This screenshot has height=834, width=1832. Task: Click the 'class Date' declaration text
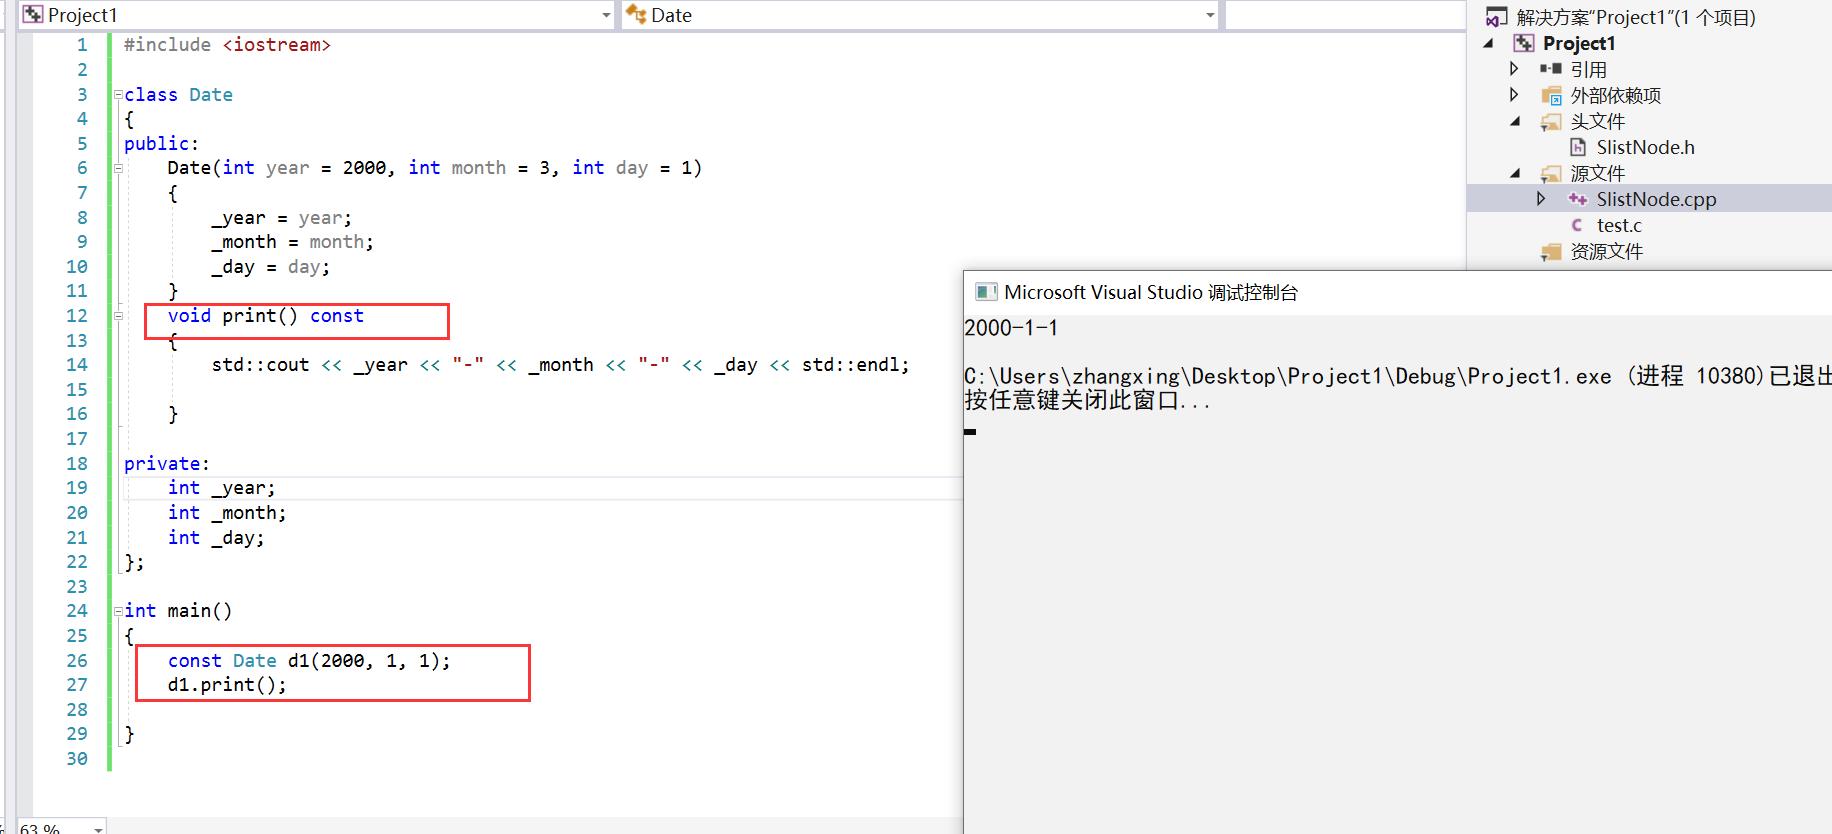pyautogui.click(x=178, y=95)
